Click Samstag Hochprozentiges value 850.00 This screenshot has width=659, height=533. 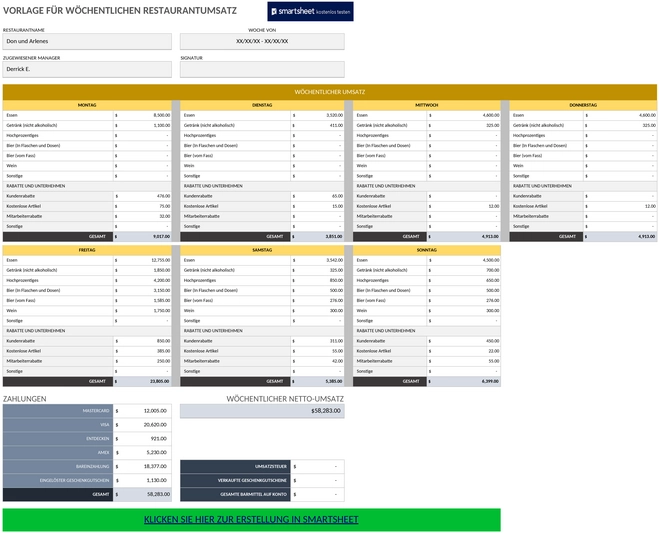[317, 280]
